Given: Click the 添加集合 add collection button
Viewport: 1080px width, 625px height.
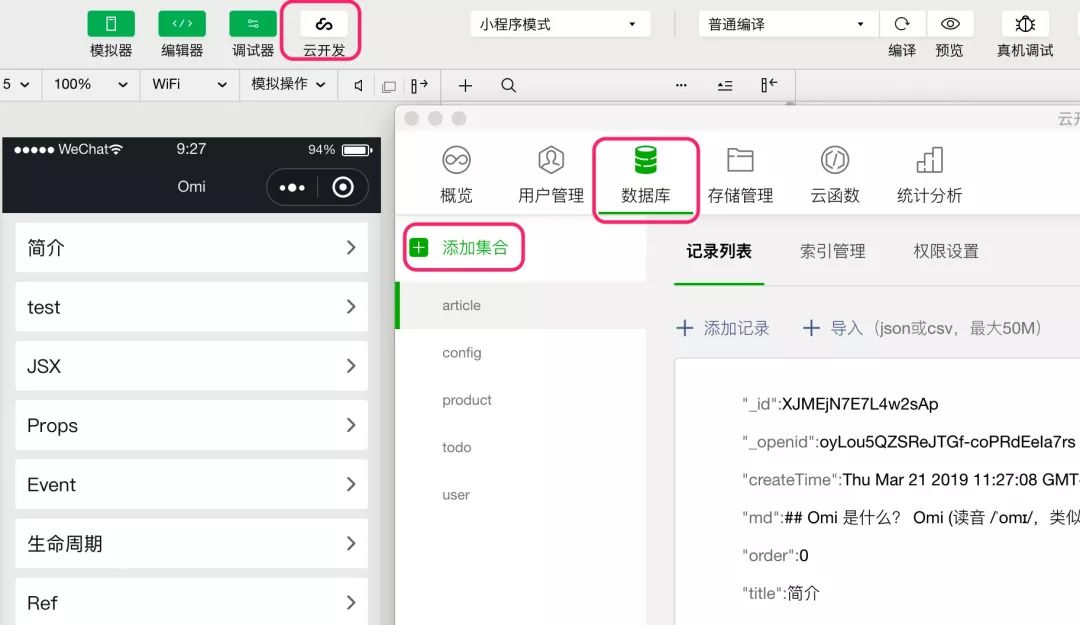Looking at the screenshot, I should coord(459,247).
